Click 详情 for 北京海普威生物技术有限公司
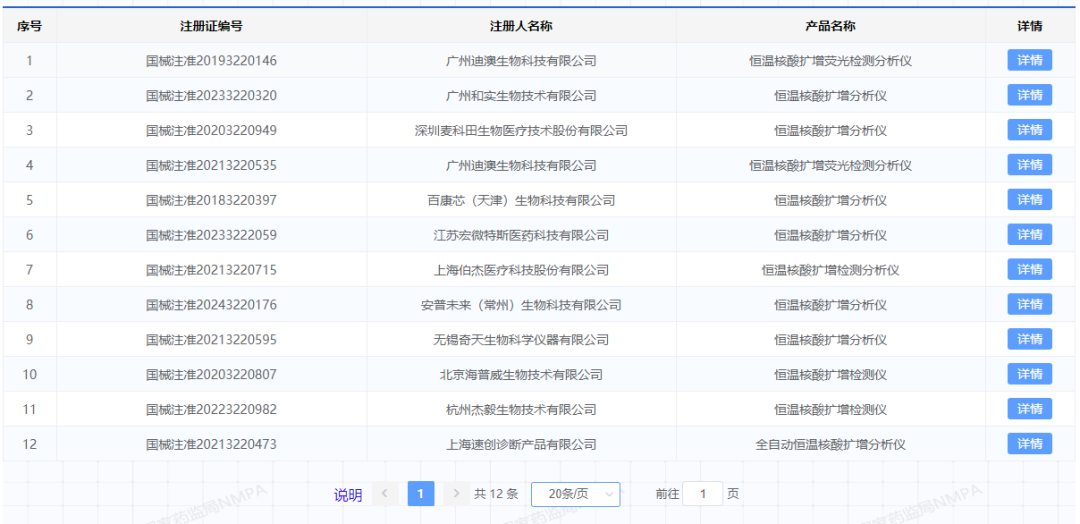The image size is (1080, 524). [1030, 374]
